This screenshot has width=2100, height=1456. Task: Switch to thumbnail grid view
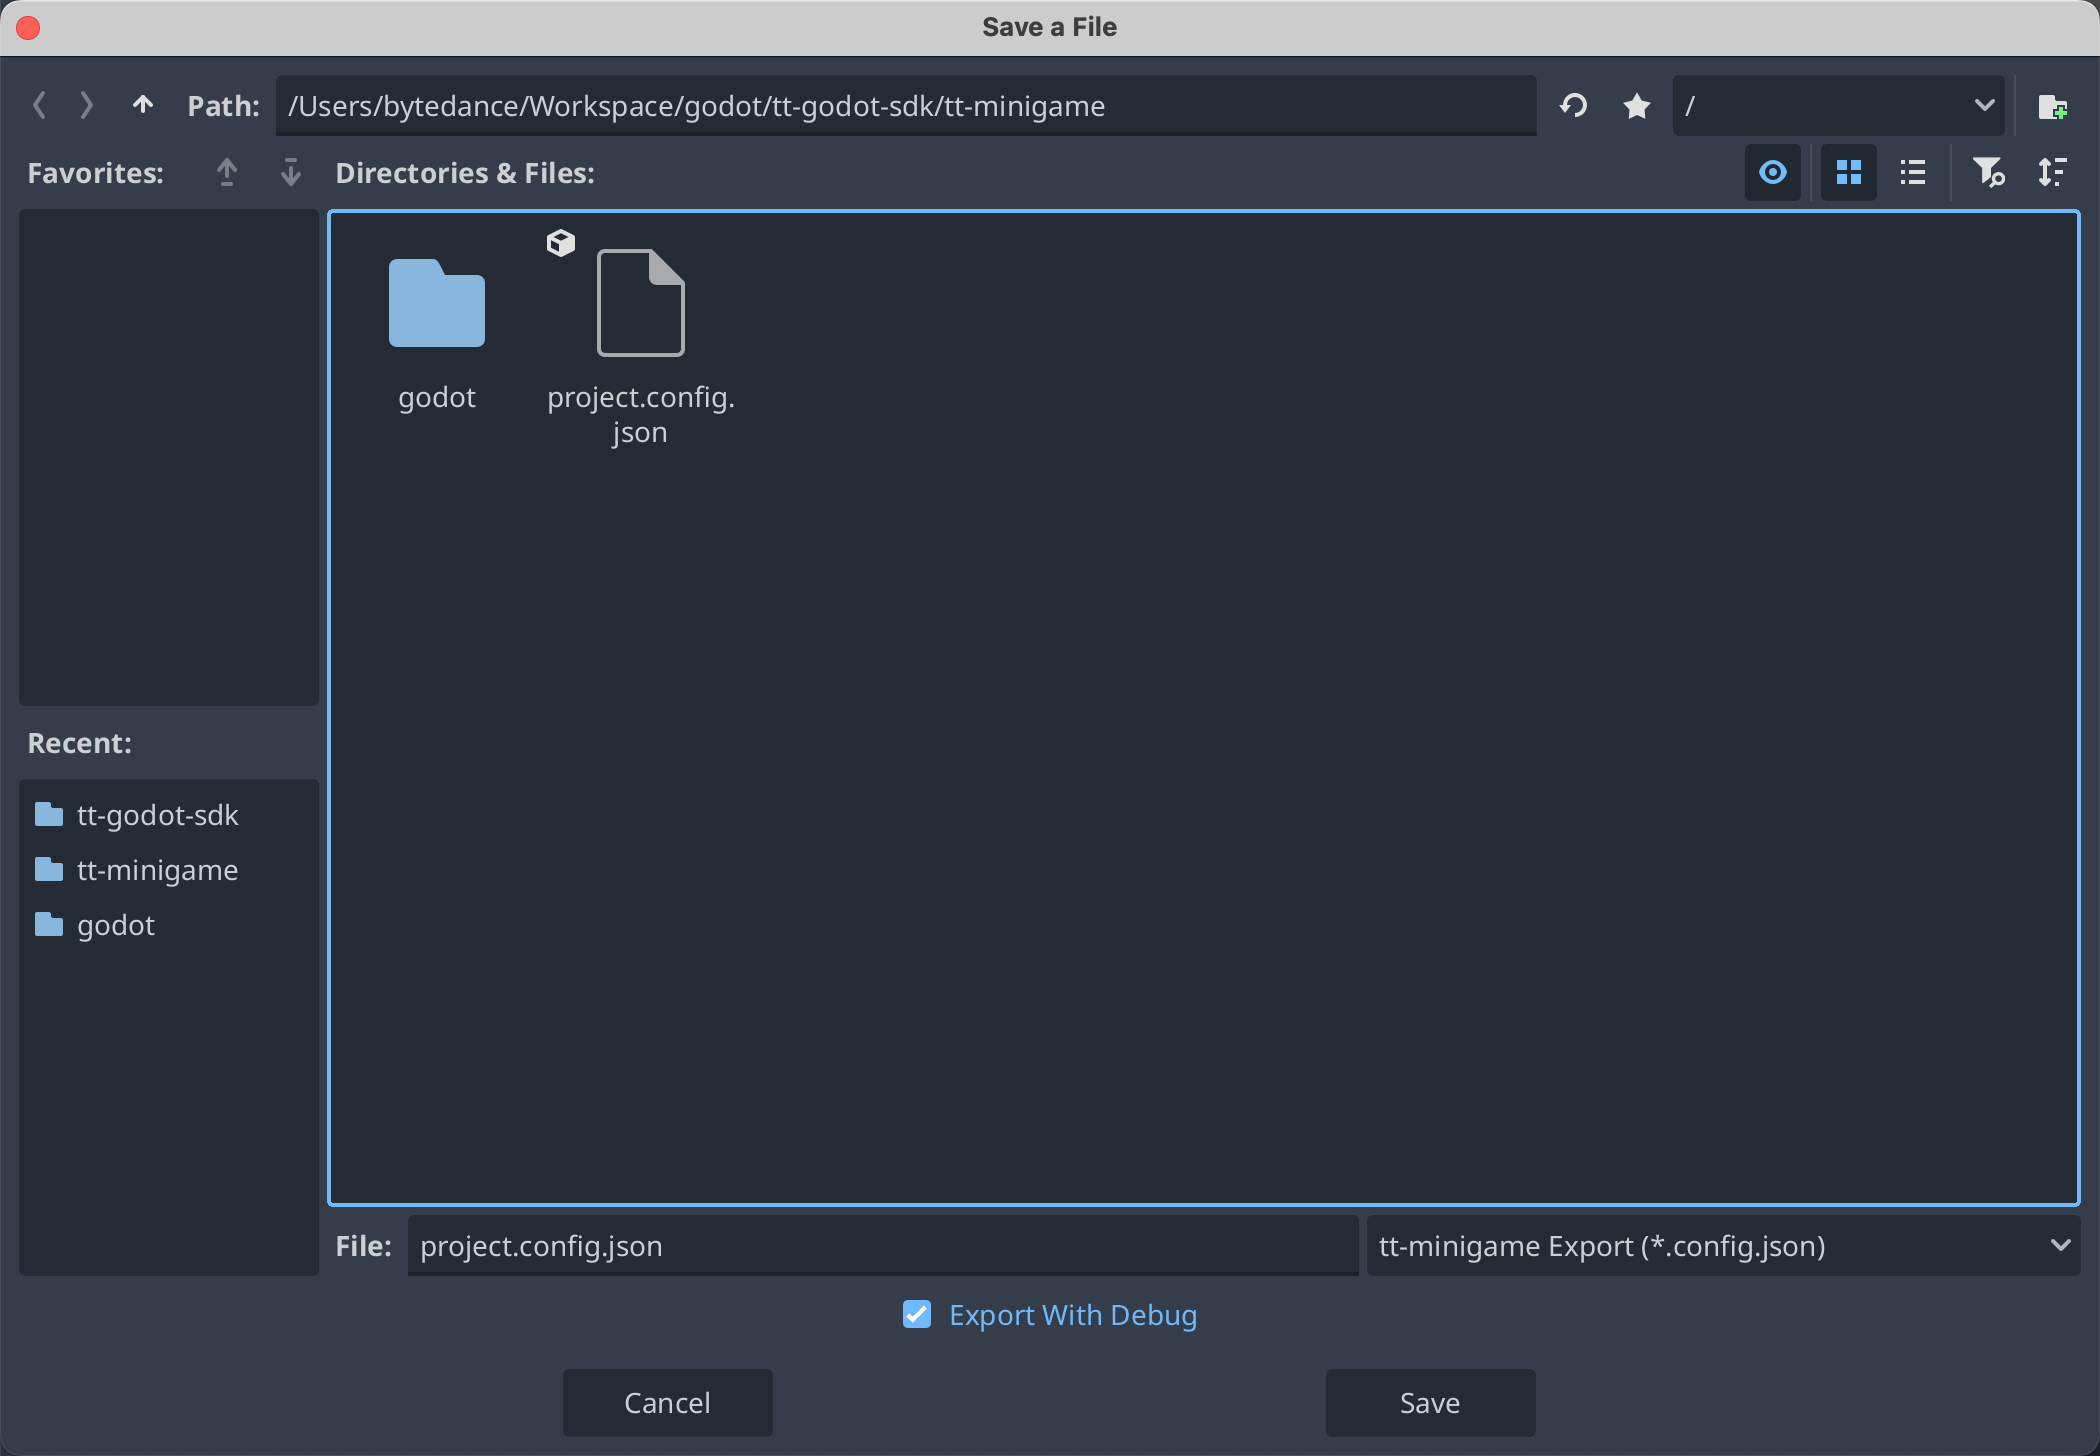click(1848, 172)
